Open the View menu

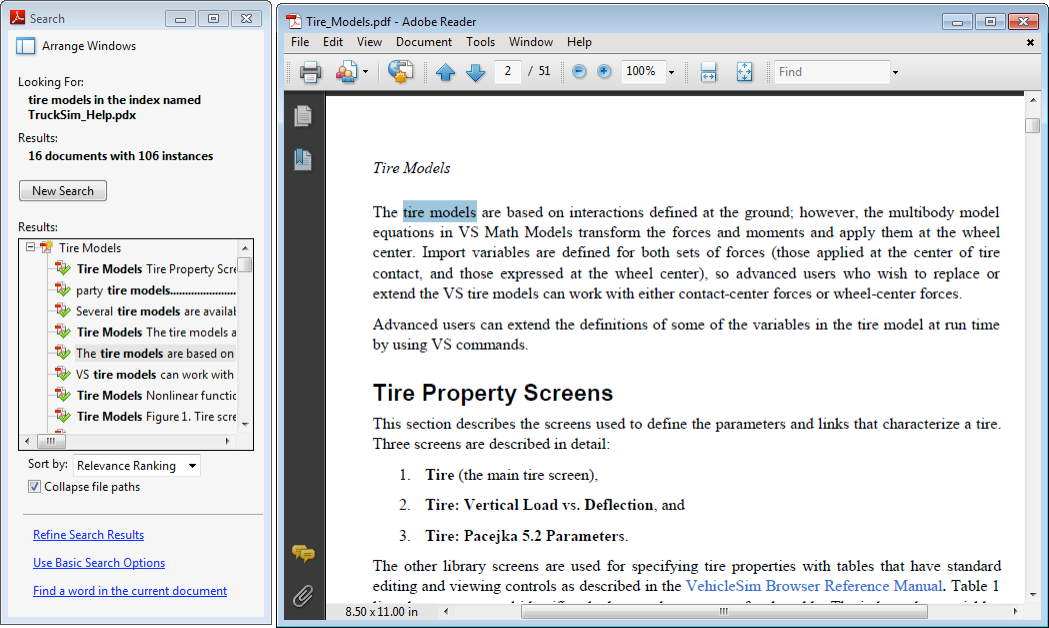tap(369, 42)
